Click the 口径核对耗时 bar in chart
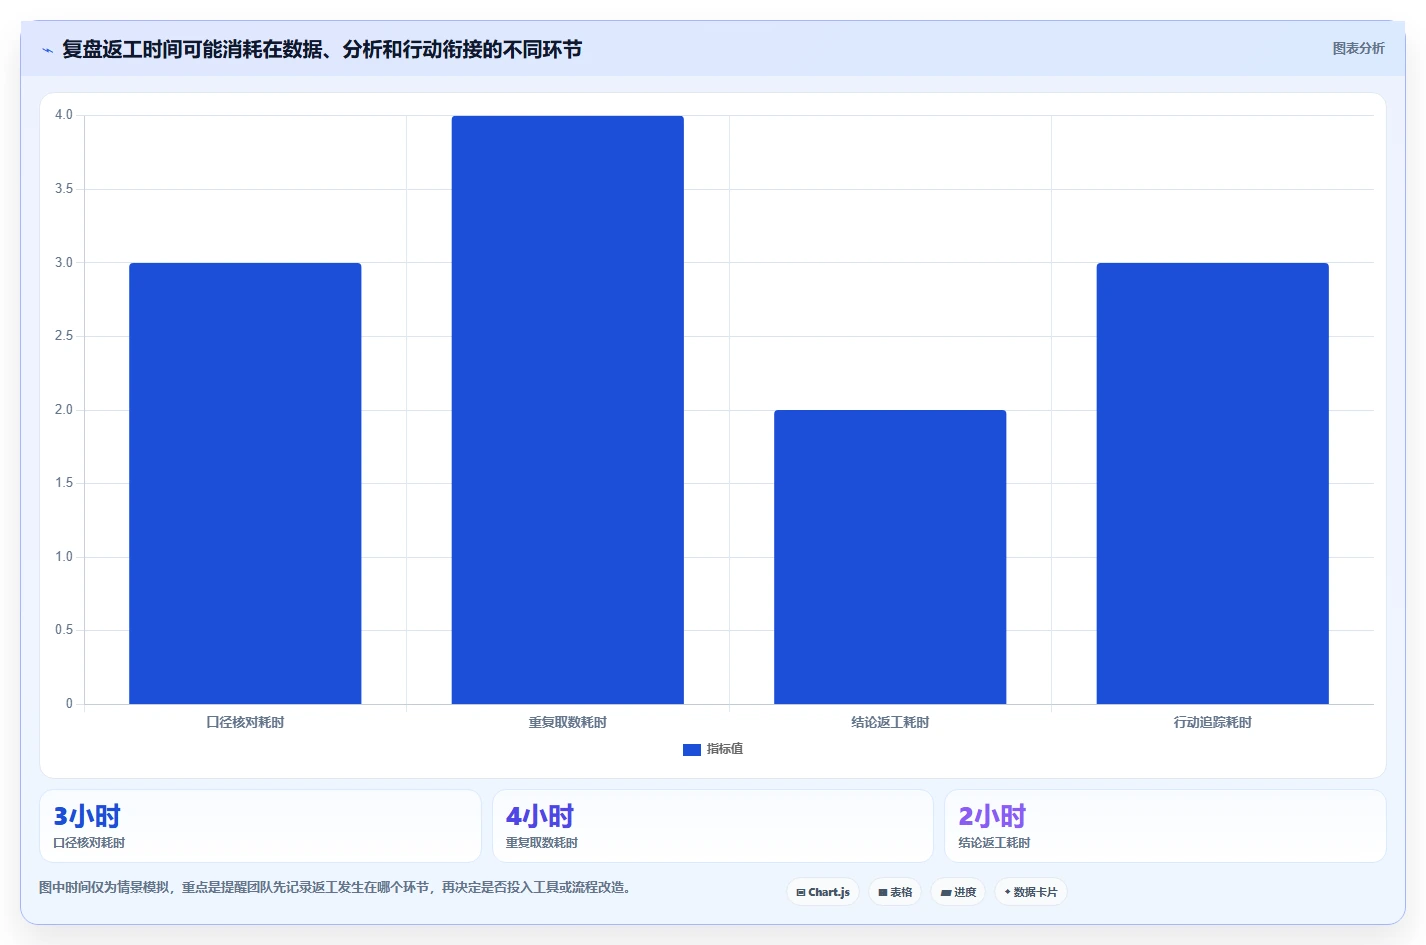The image size is (1426, 945). (x=245, y=483)
